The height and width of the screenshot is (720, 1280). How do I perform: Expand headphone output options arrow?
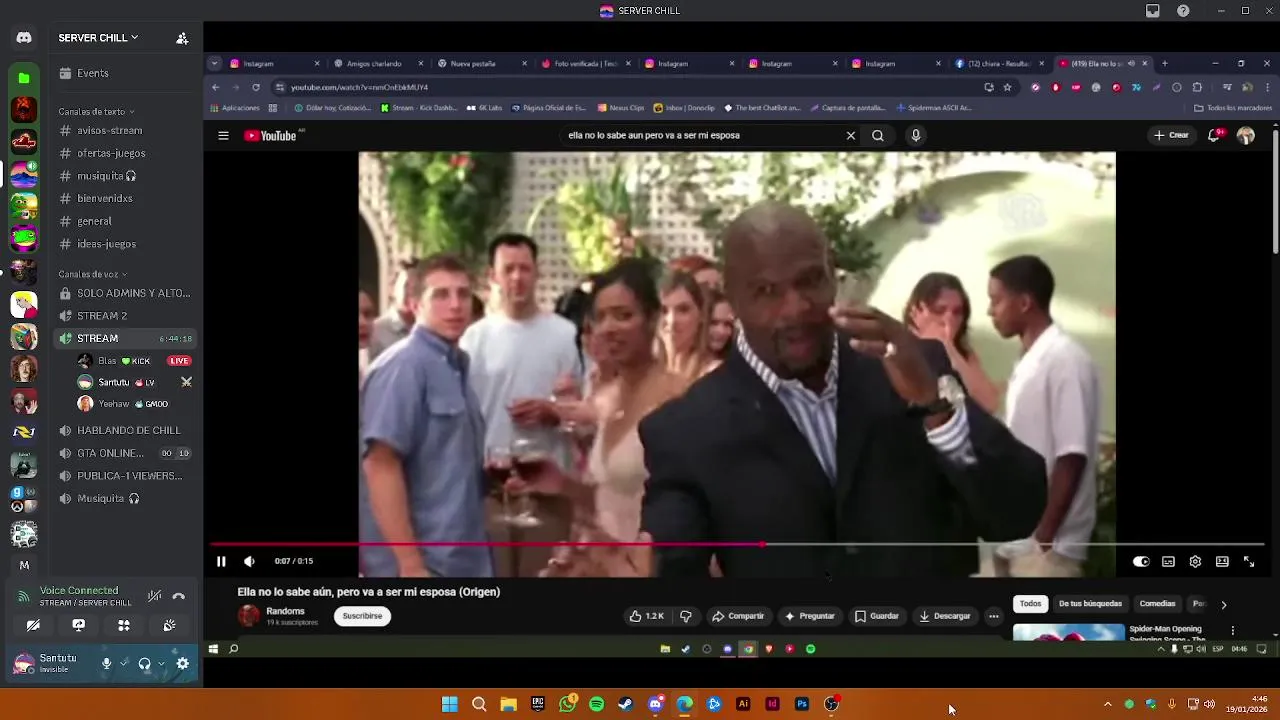coord(161,663)
